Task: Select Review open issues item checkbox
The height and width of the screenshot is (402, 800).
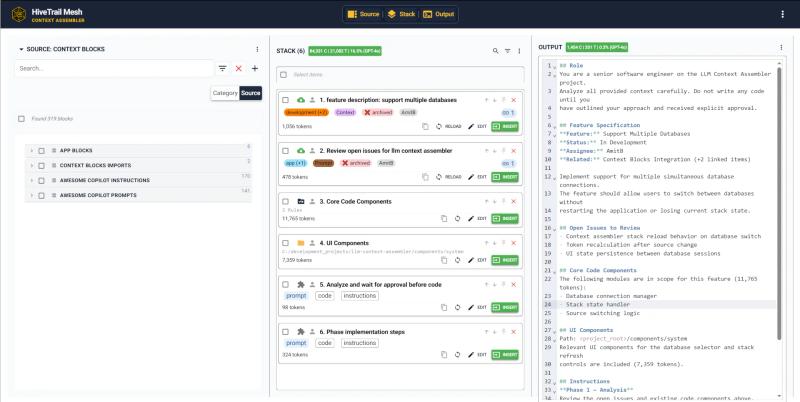Action: [x=286, y=151]
